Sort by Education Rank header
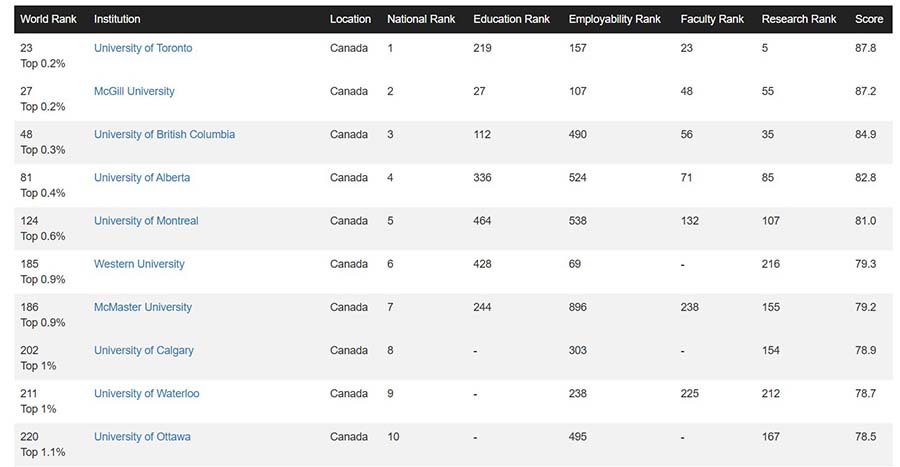 tap(511, 19)
